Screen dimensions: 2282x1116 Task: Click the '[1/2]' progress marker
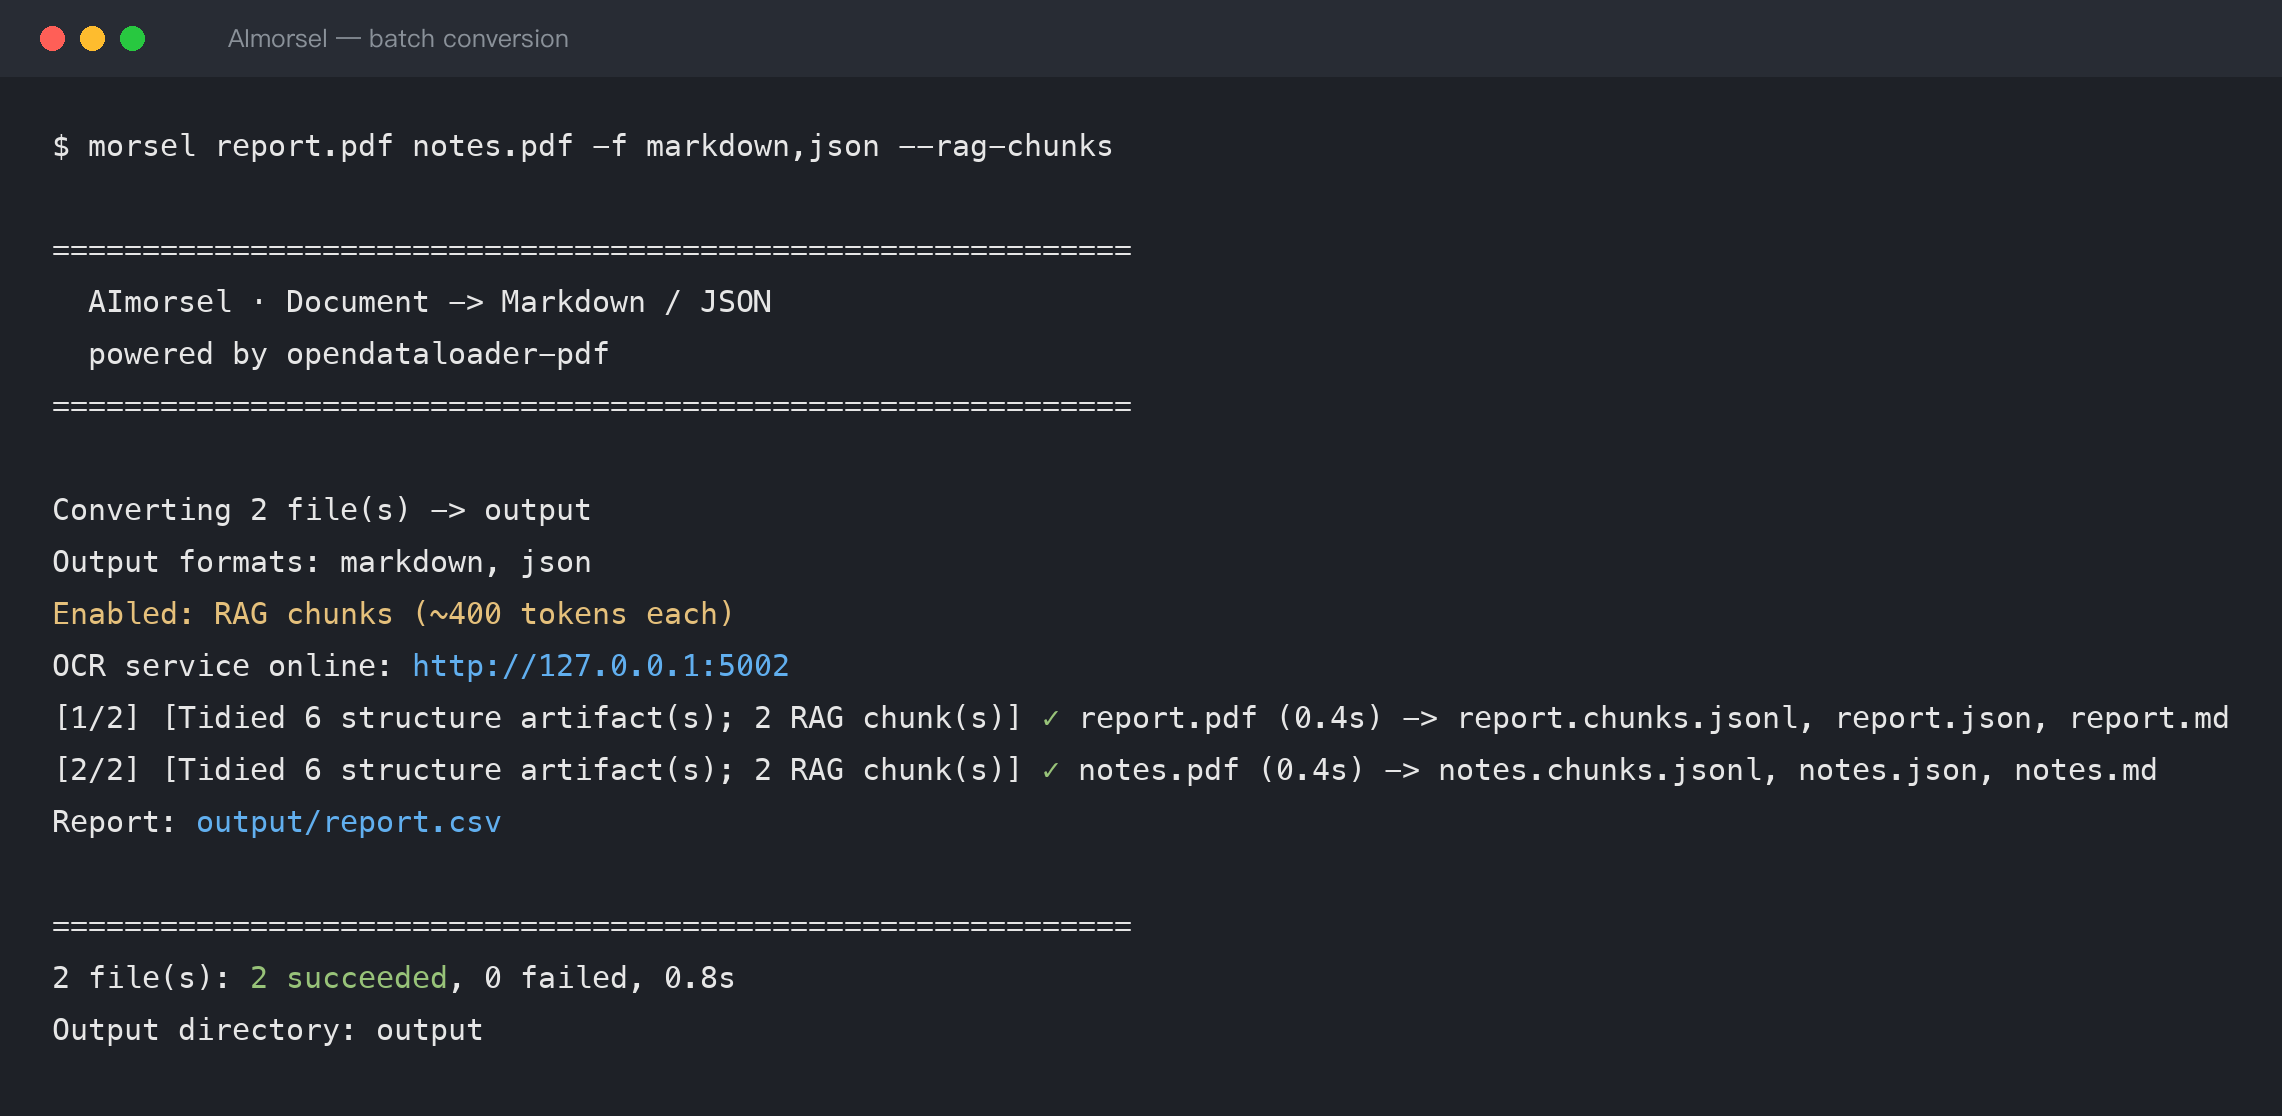click(x=97, y=718)
